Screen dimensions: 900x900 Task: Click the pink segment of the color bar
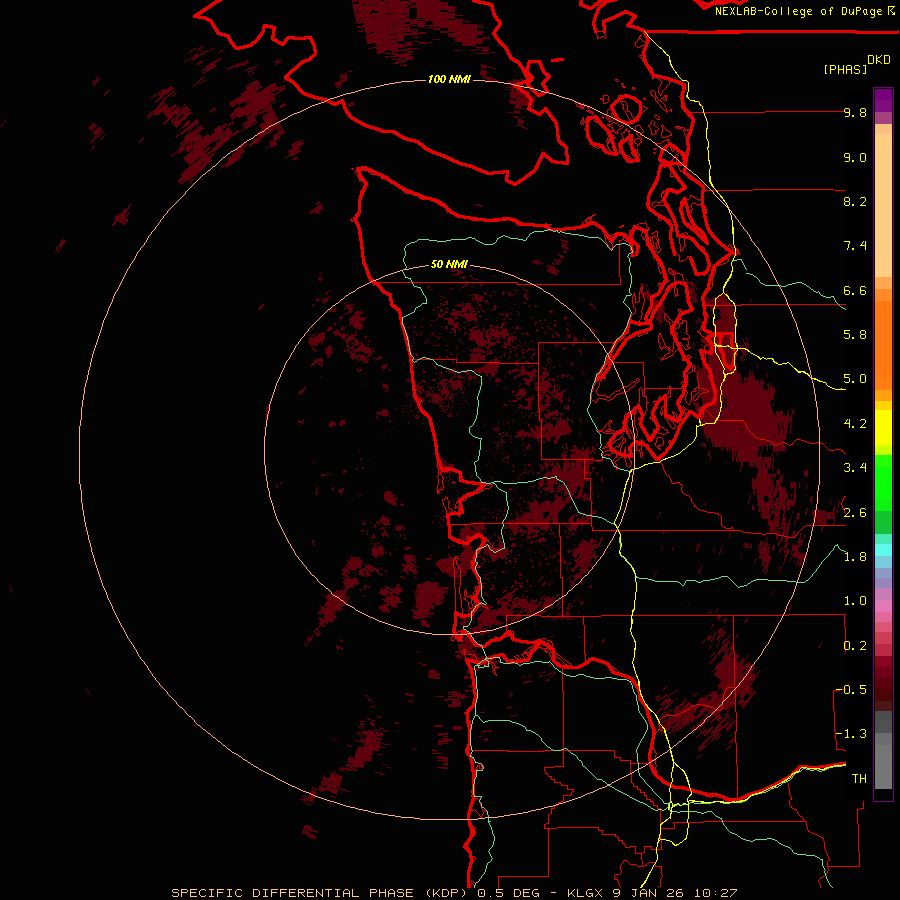883,606
